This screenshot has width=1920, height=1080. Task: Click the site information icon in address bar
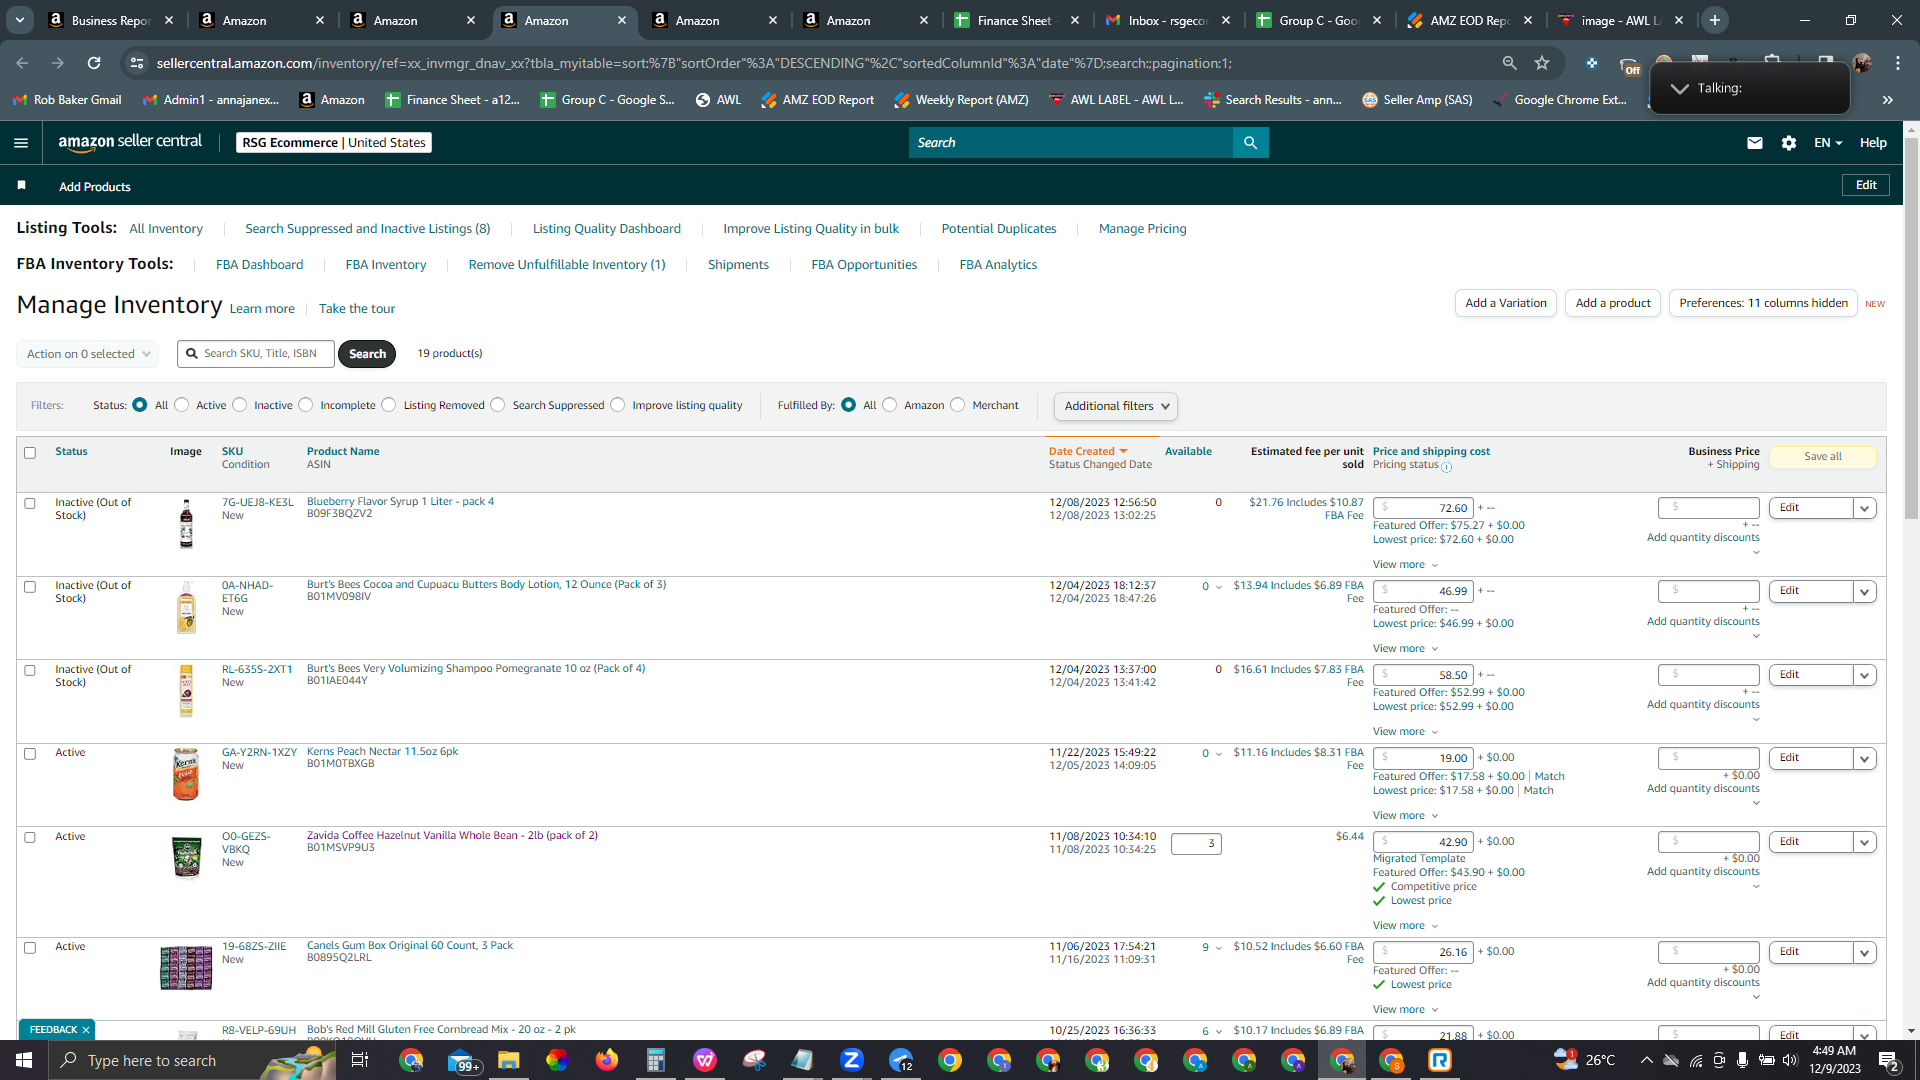point(137,63)
